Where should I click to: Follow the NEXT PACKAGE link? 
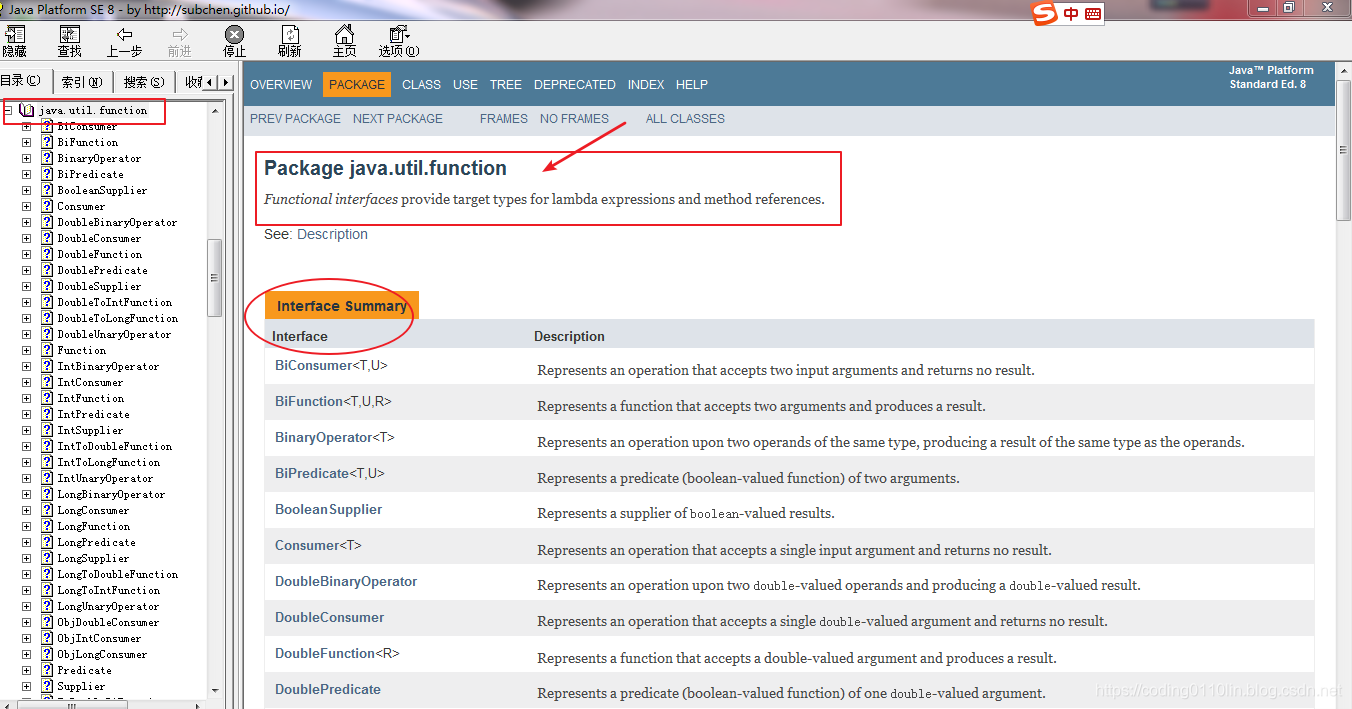tap(398, 119)
